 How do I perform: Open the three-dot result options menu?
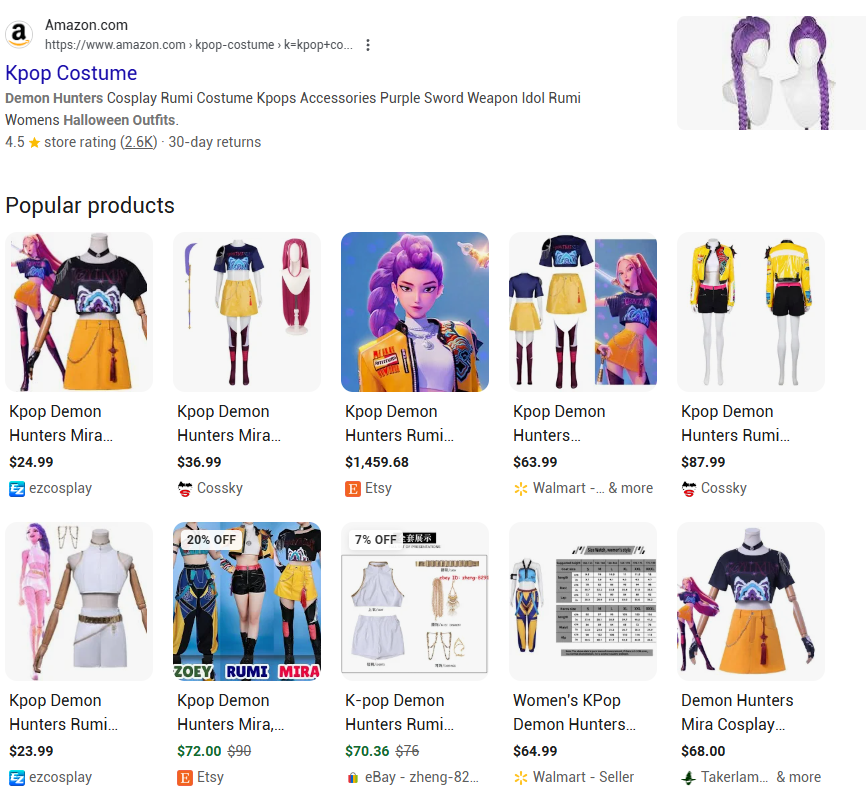[x=368, y=45]
